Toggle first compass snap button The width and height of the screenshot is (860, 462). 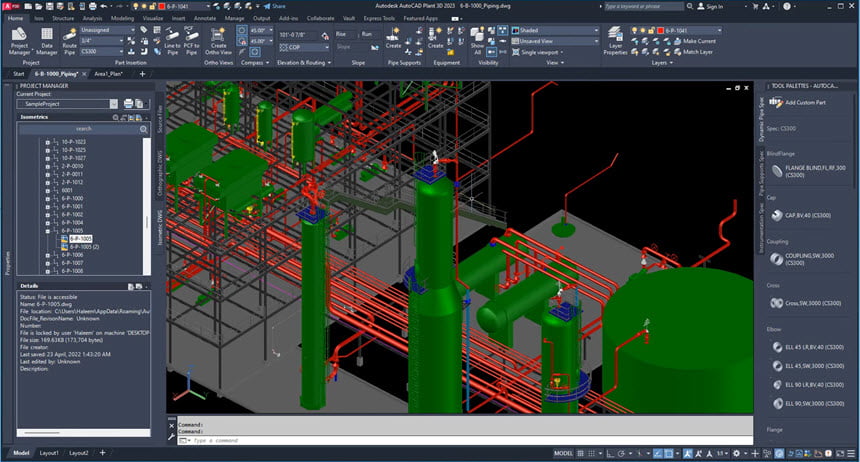(242, 30)
